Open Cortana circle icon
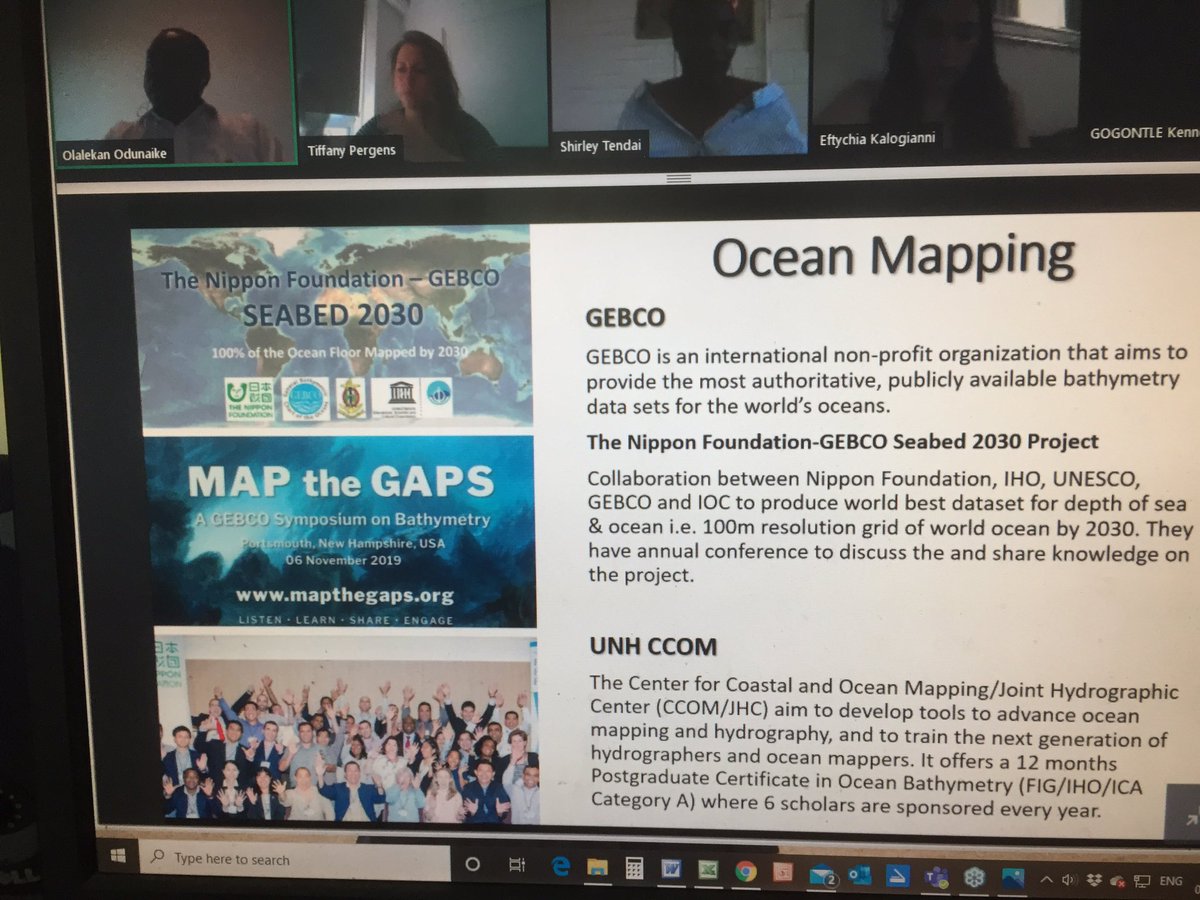The image size is (1200, 900). [473, 863]
